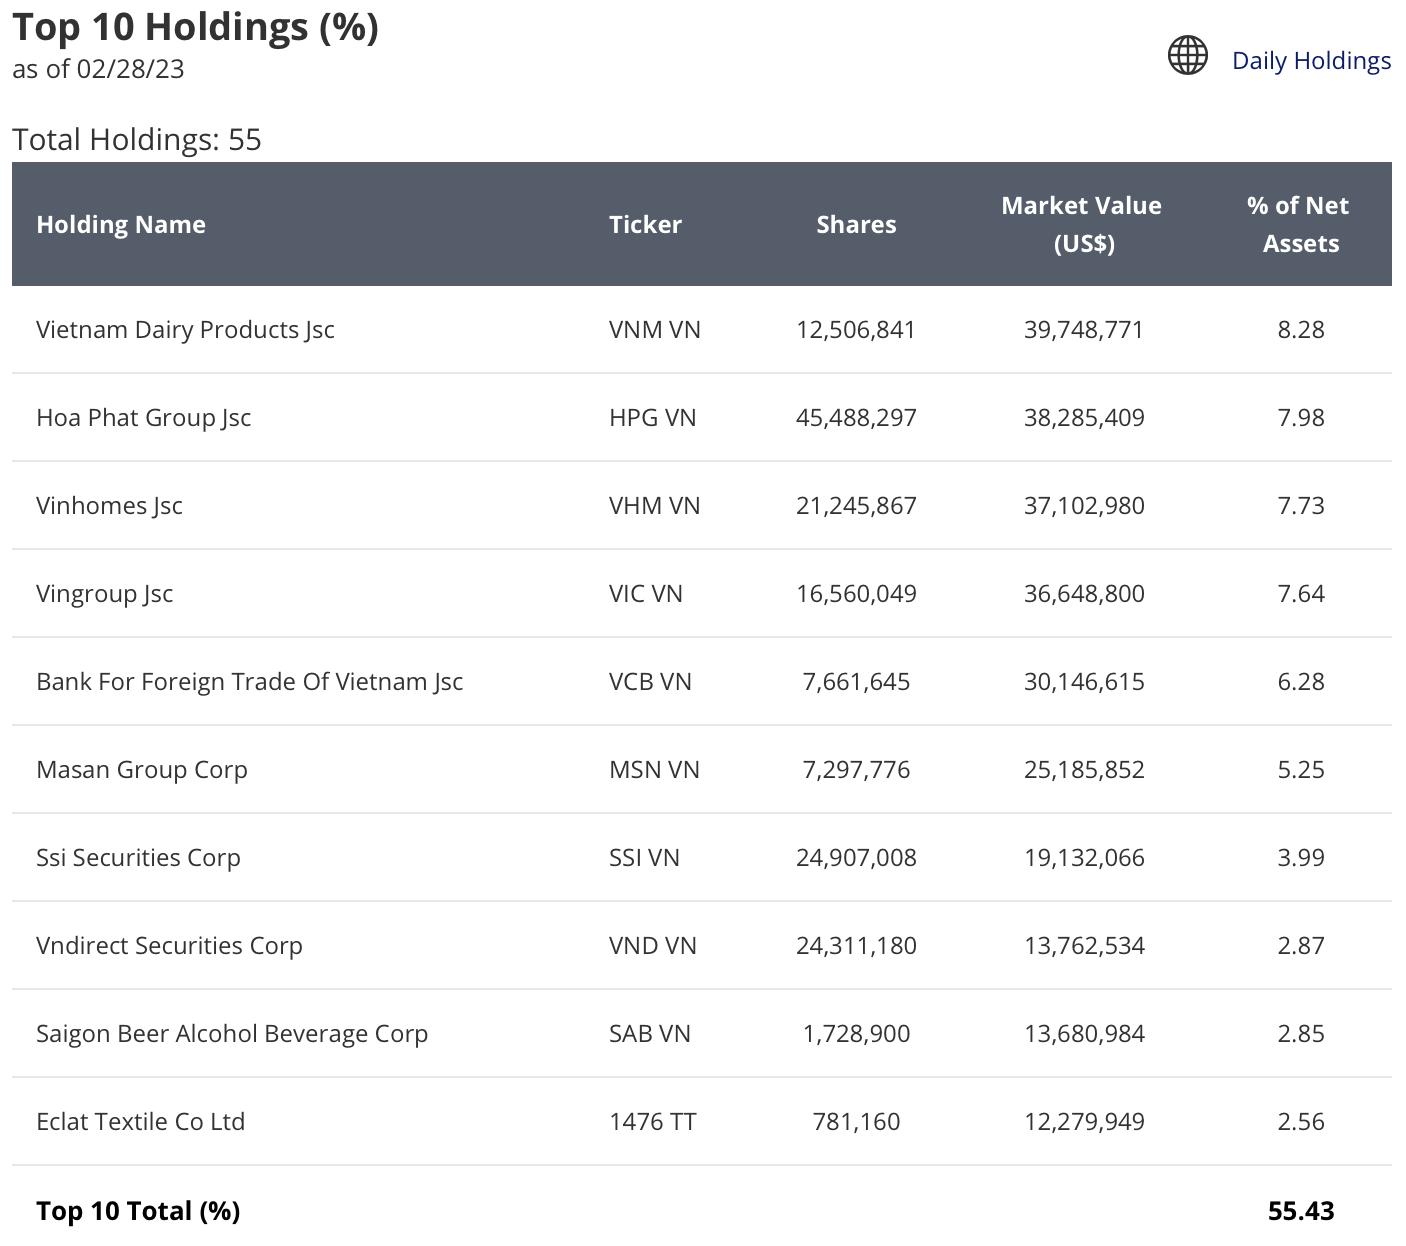Click the % of Net Assets header

tap(1299, 224)
